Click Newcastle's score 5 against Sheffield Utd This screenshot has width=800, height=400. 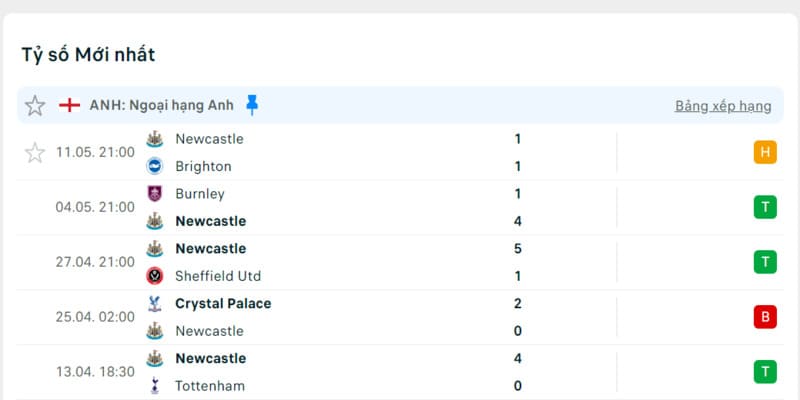pos(517,248)
